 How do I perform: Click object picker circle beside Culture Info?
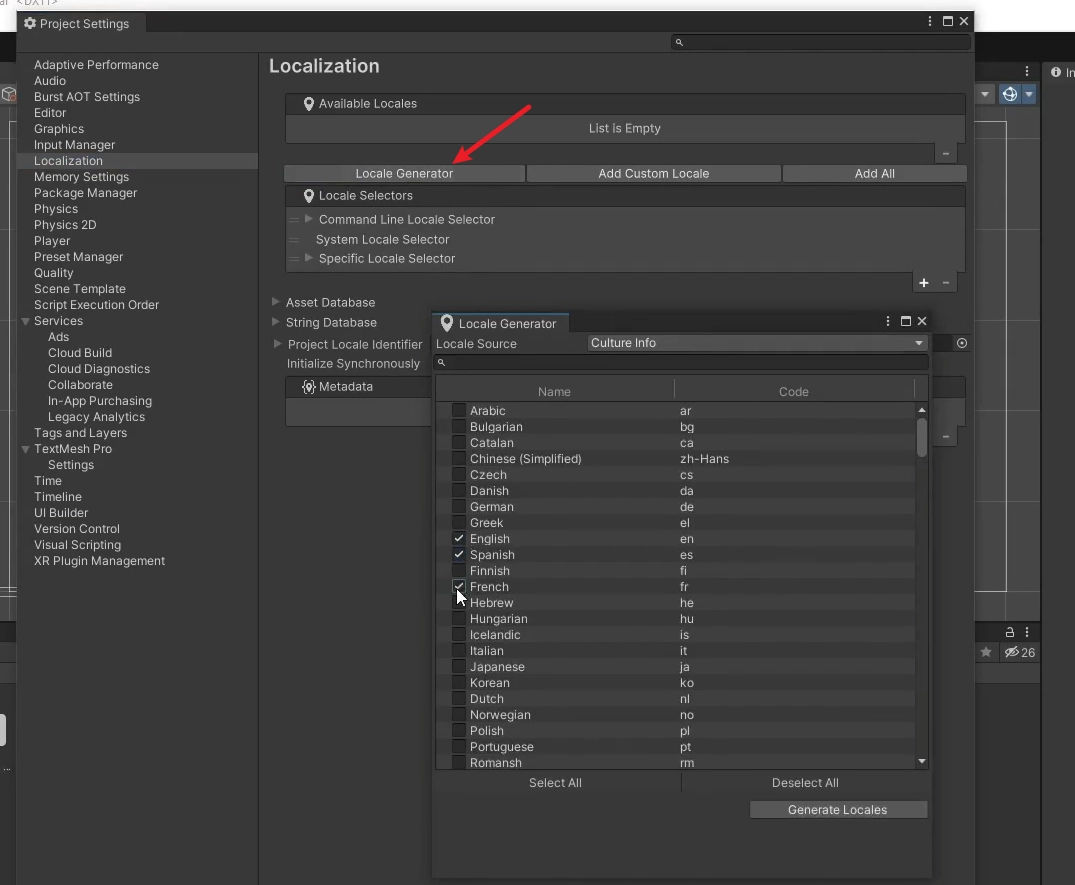point(962,343)
